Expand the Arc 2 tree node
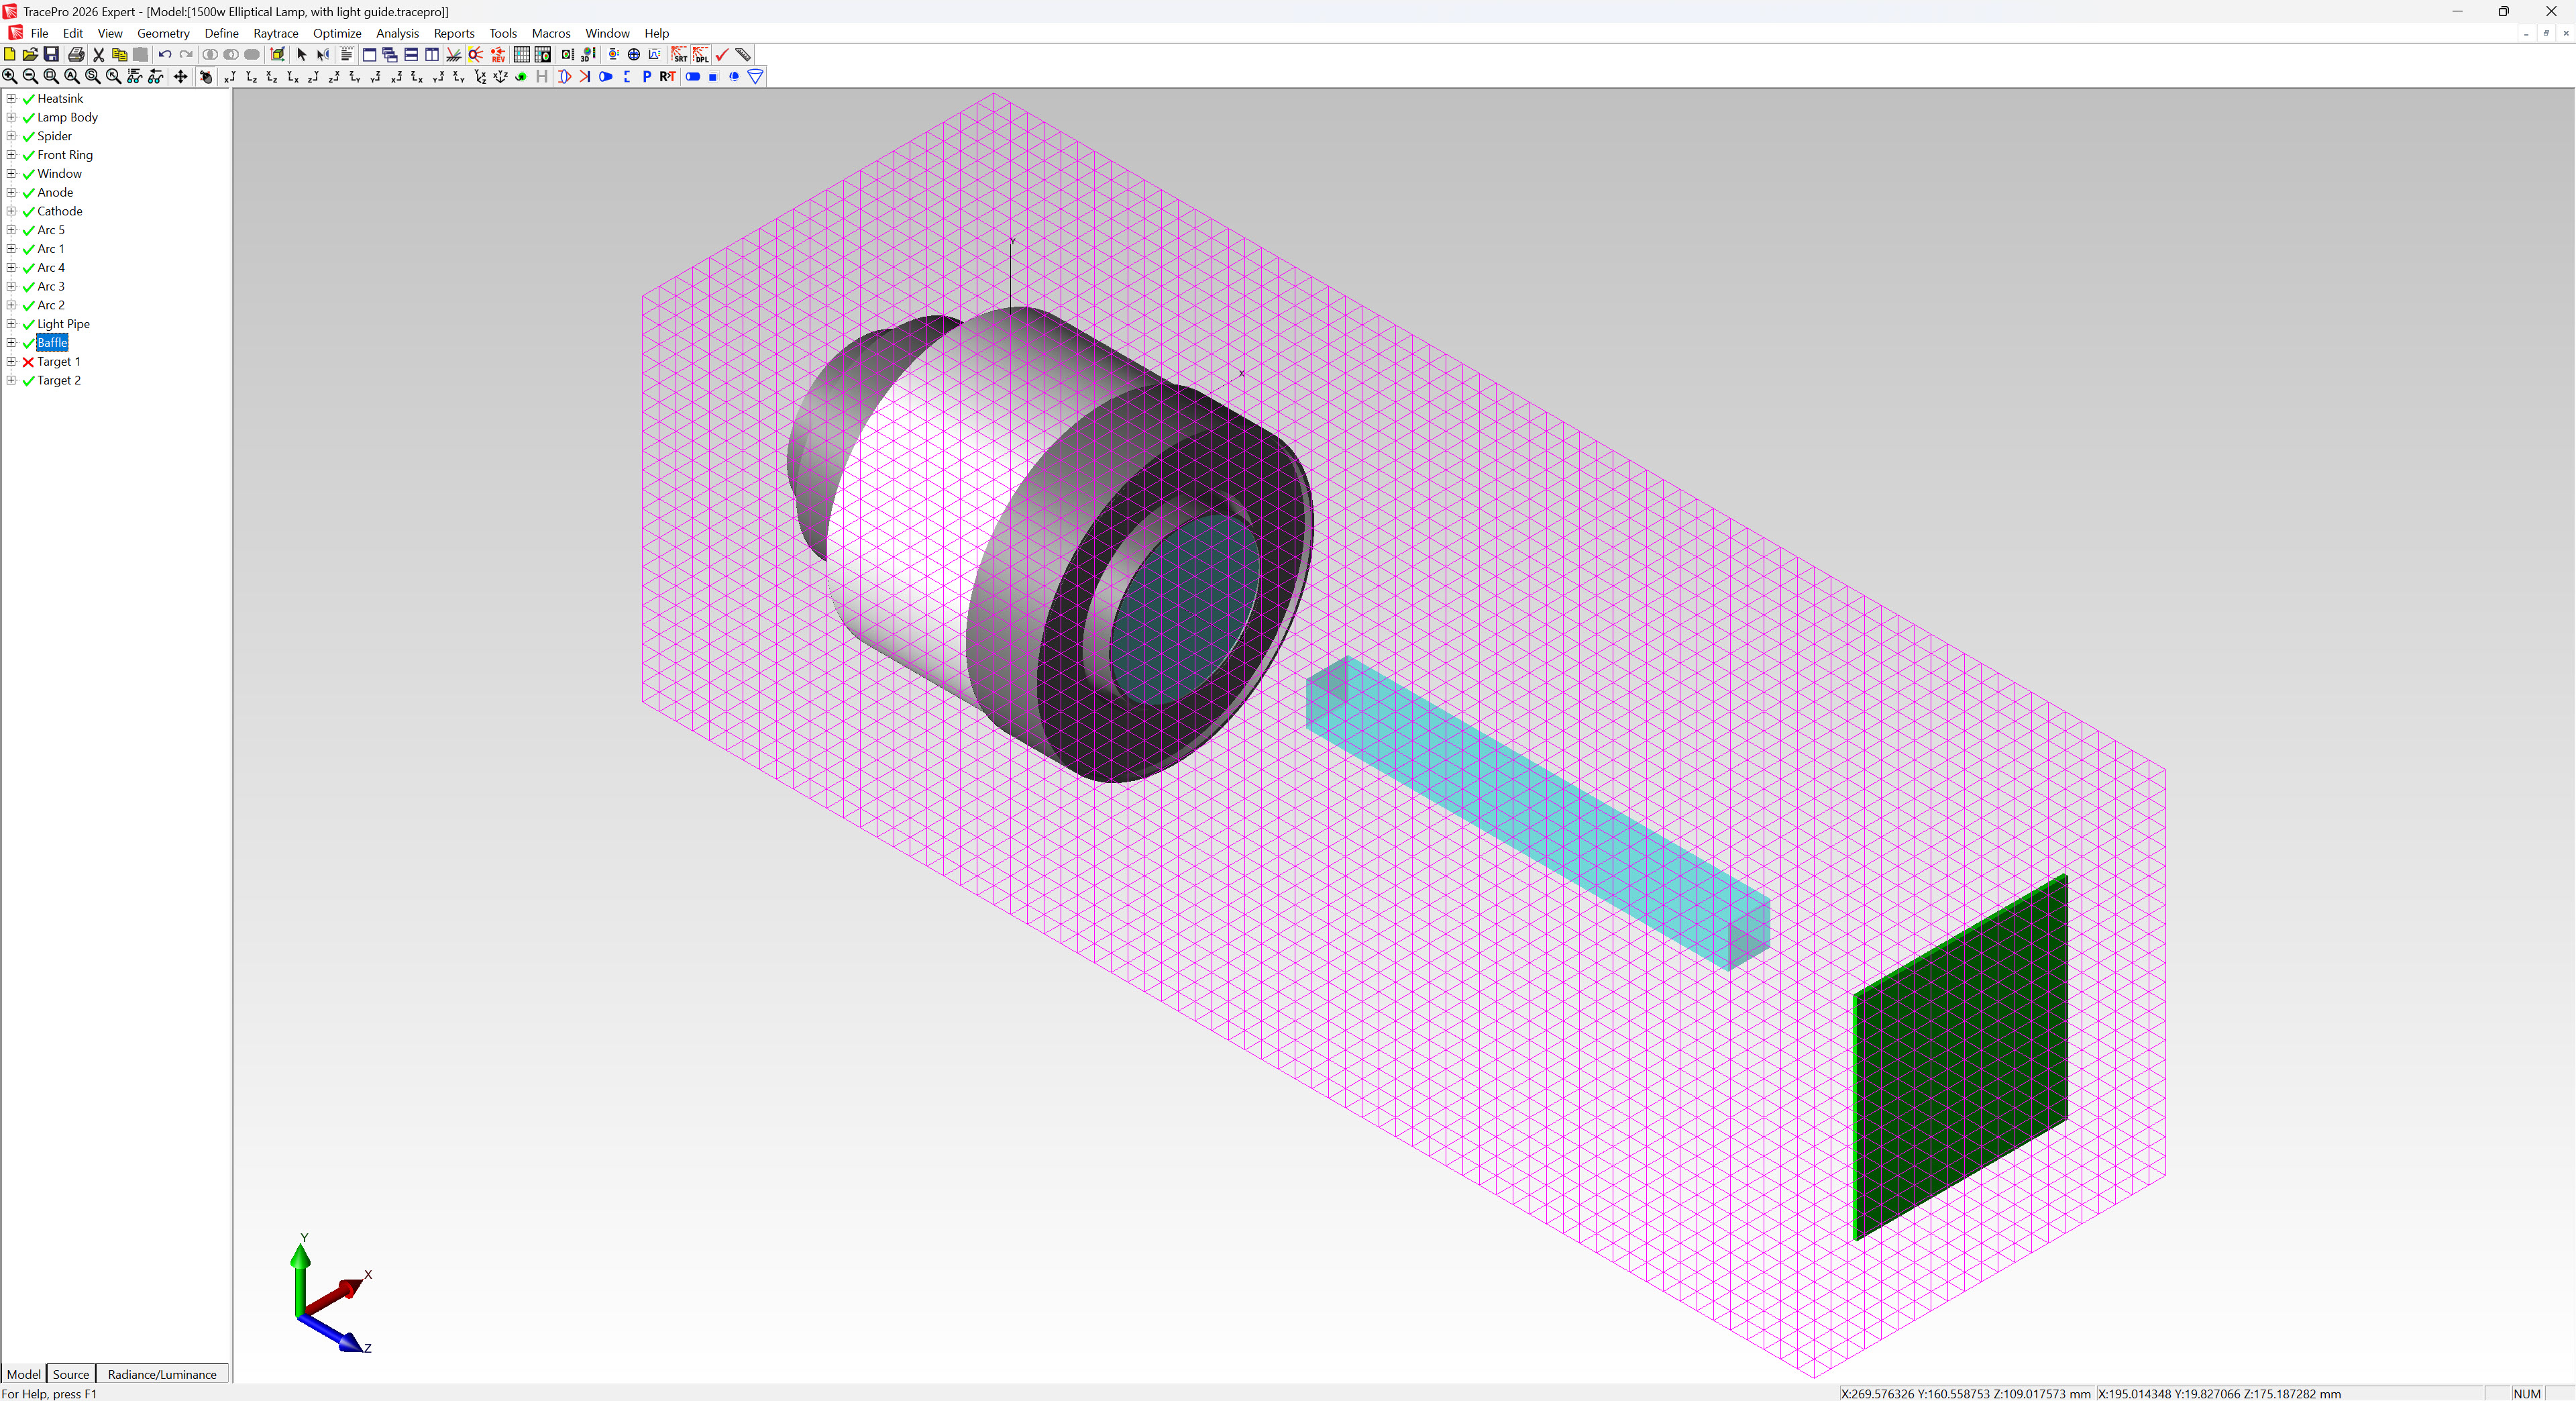2576x1401 pixels. coord(11,305)
